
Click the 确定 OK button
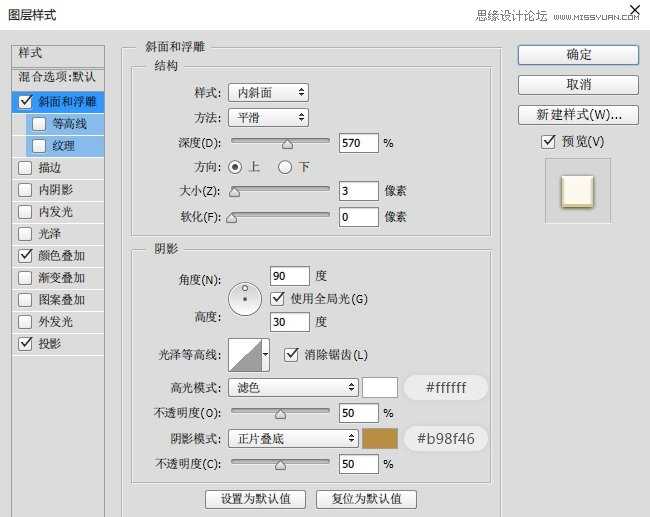(578, 54)
